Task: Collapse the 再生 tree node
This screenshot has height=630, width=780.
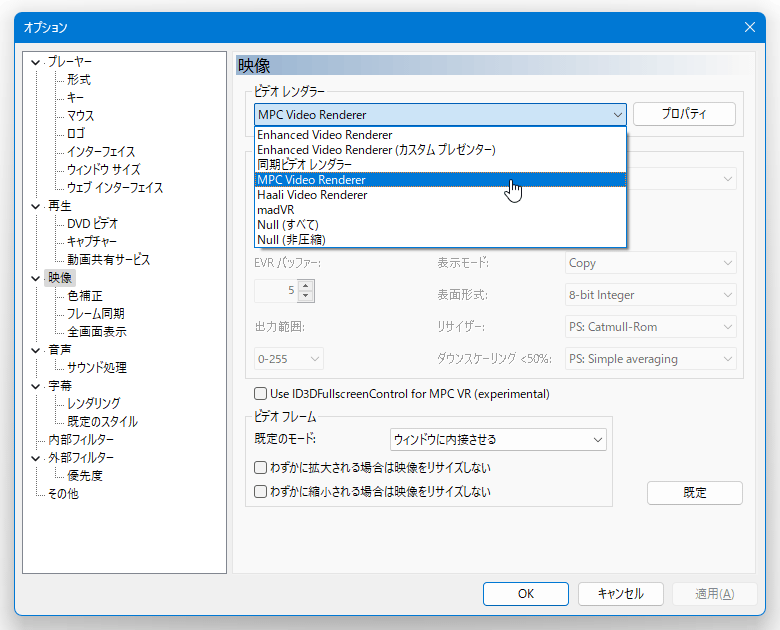Action: [35, 206]
